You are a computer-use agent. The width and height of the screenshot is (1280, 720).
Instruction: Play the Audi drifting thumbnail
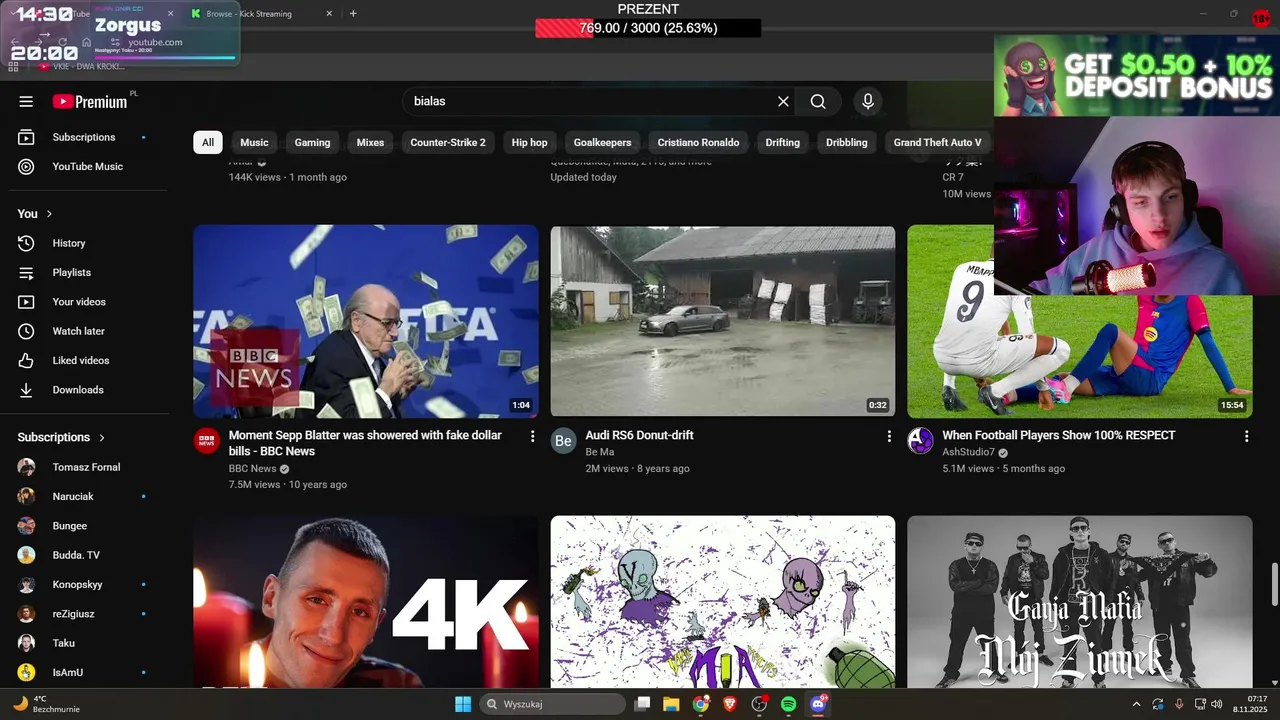(723, 321)
